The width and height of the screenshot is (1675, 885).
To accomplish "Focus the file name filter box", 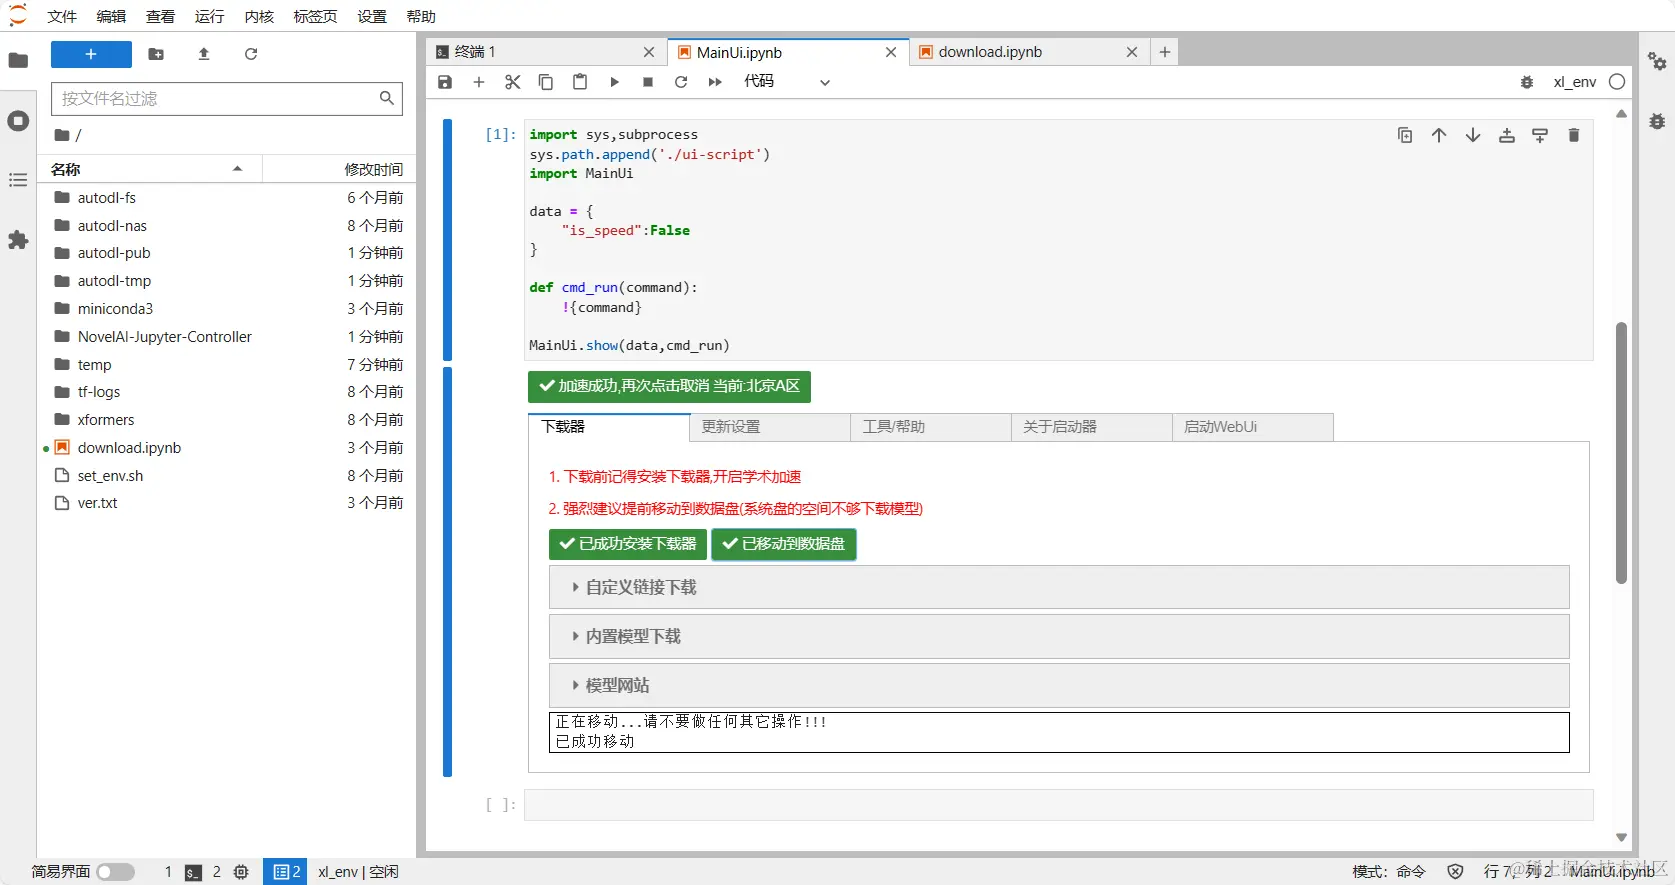I will point(227,98).
